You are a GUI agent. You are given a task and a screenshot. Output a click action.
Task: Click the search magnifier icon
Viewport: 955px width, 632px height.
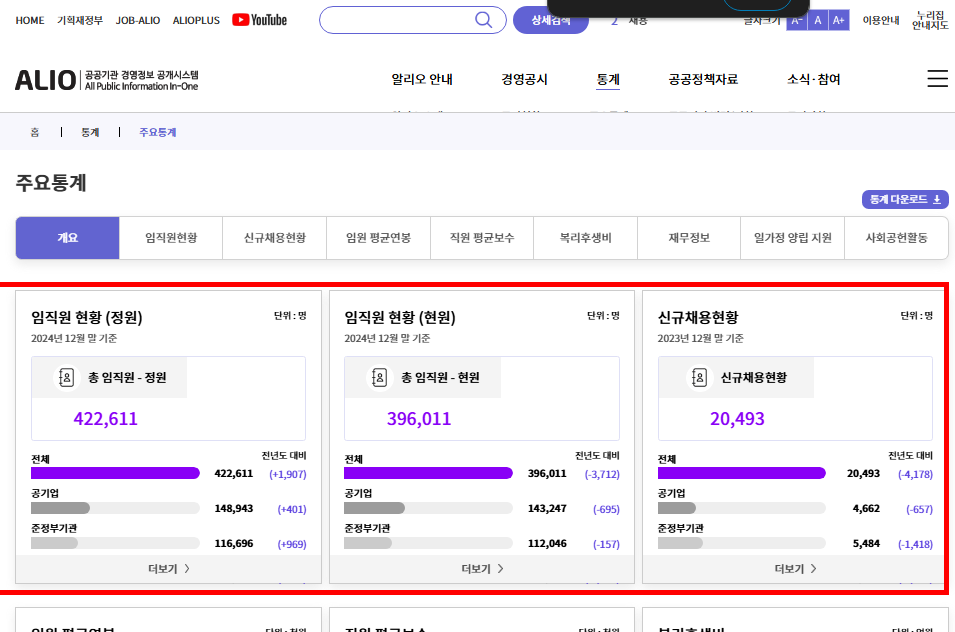click(483, 19)
